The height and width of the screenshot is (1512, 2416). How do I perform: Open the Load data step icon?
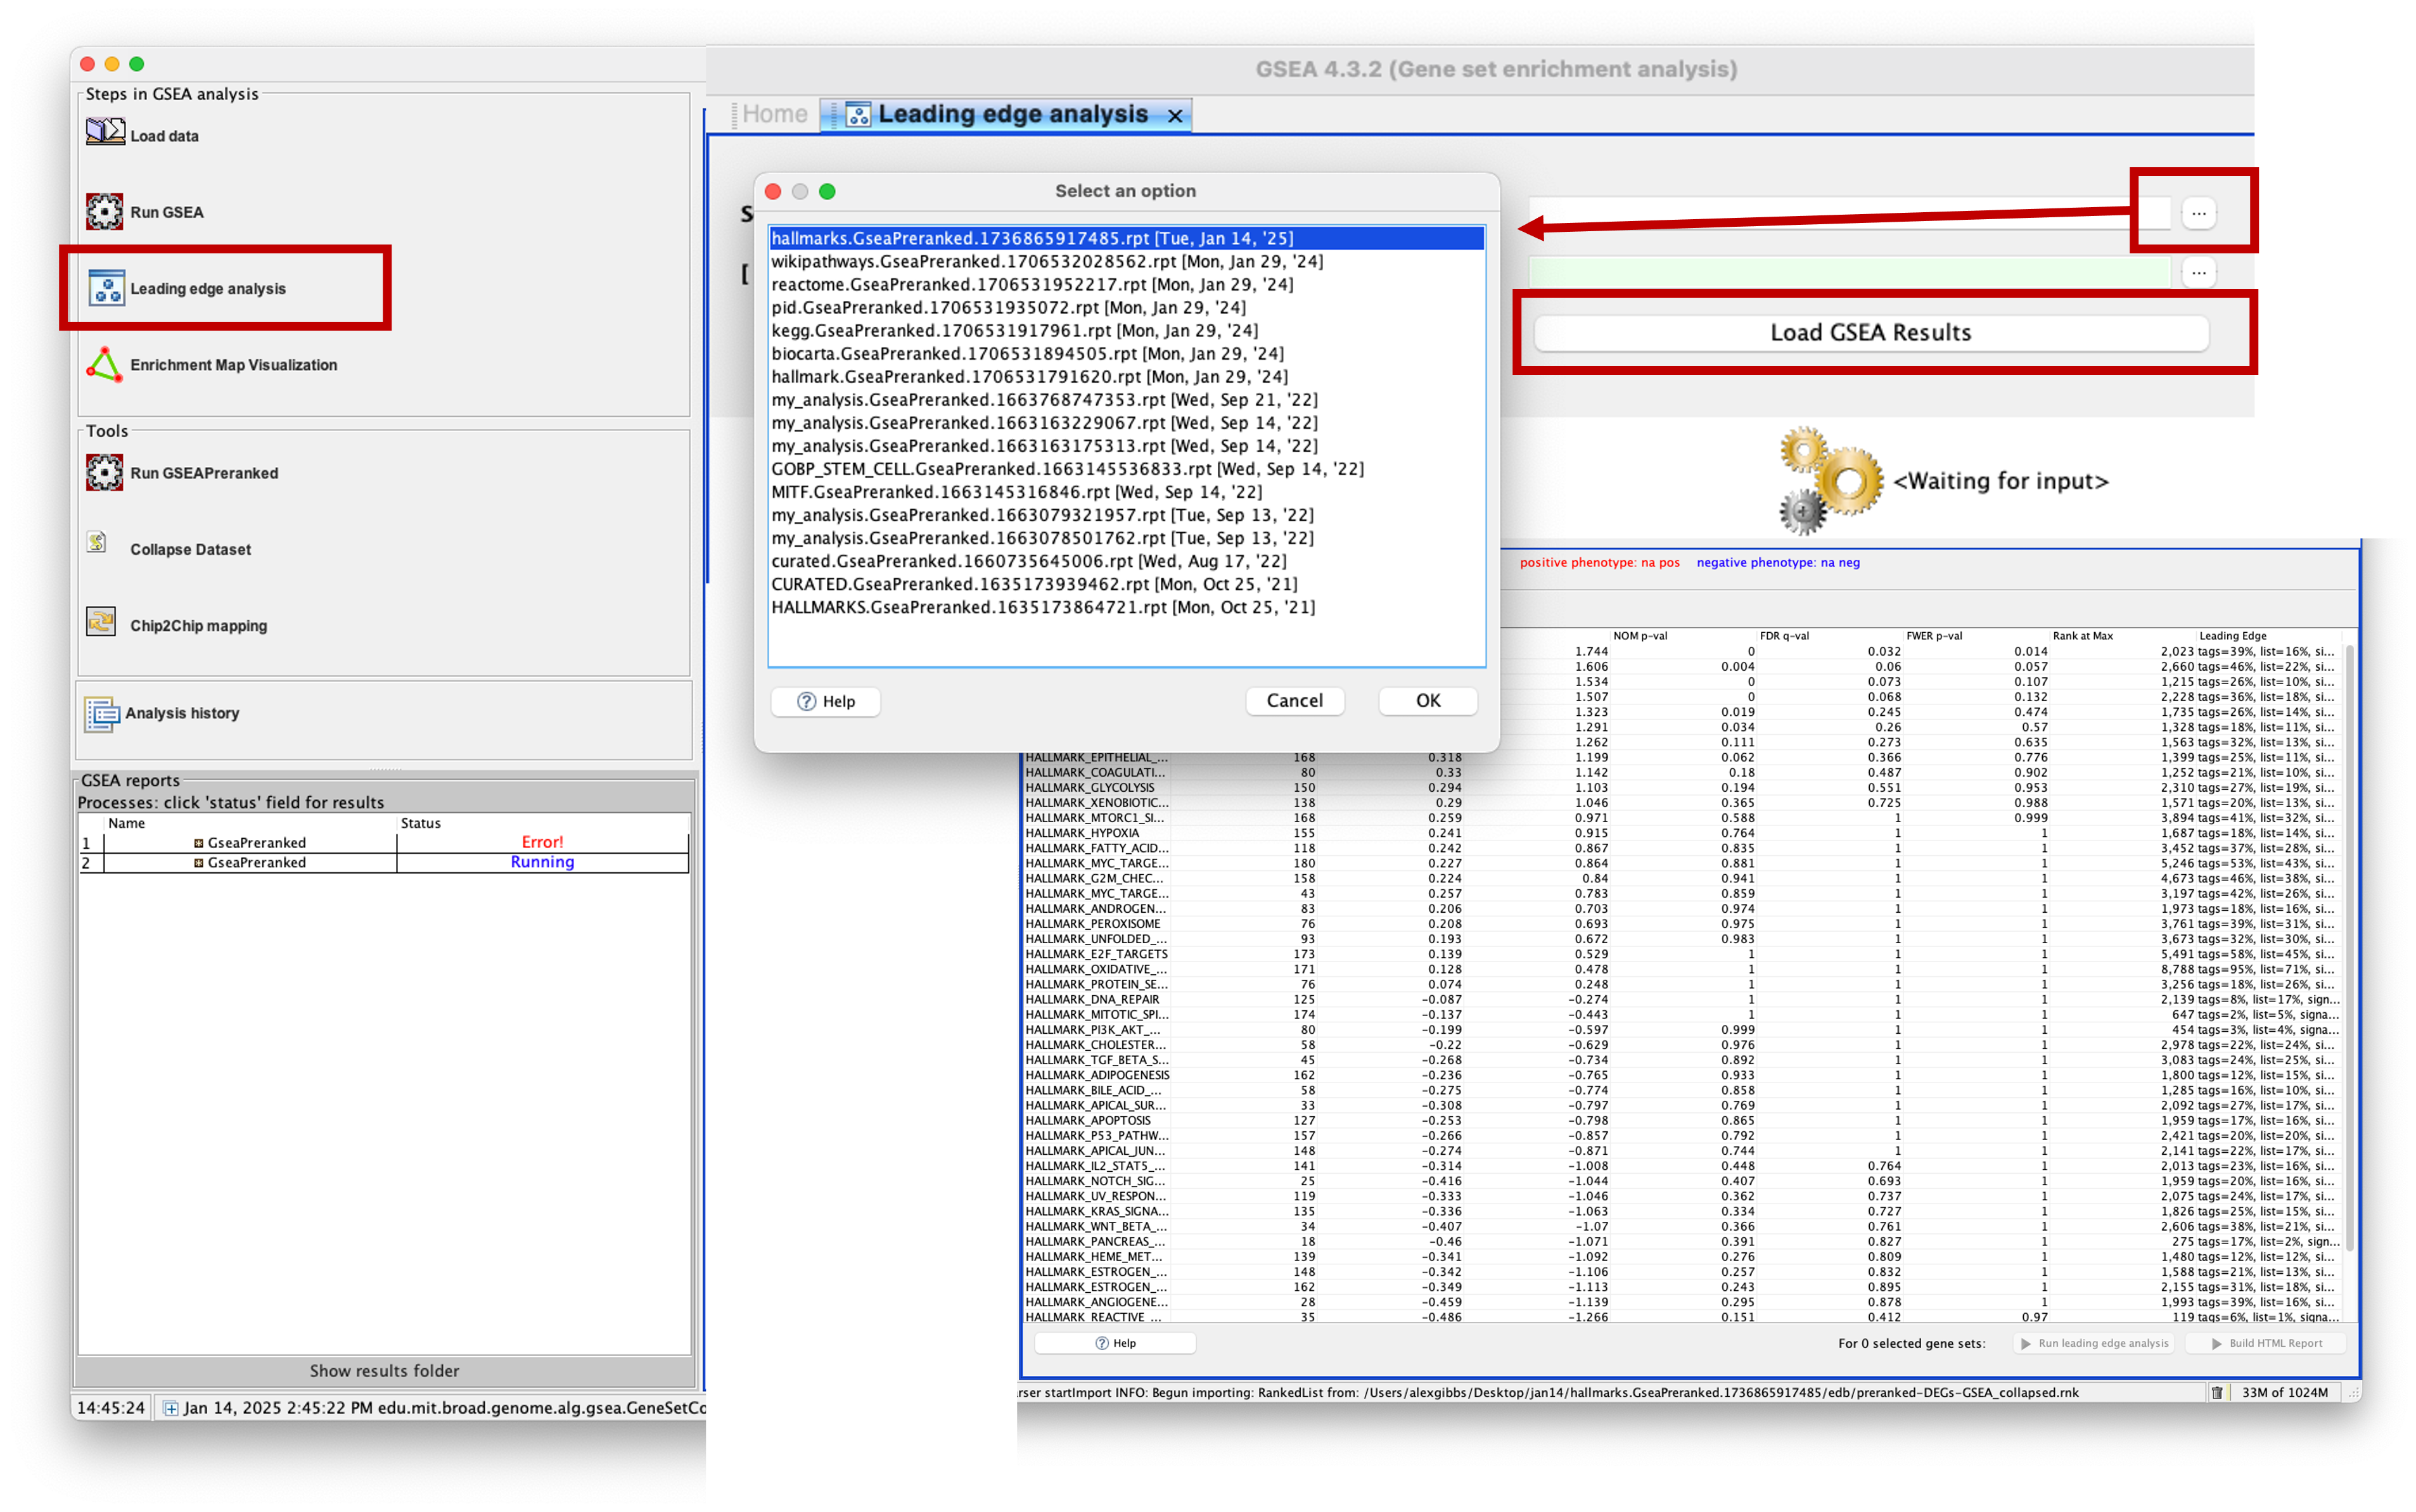105,133
